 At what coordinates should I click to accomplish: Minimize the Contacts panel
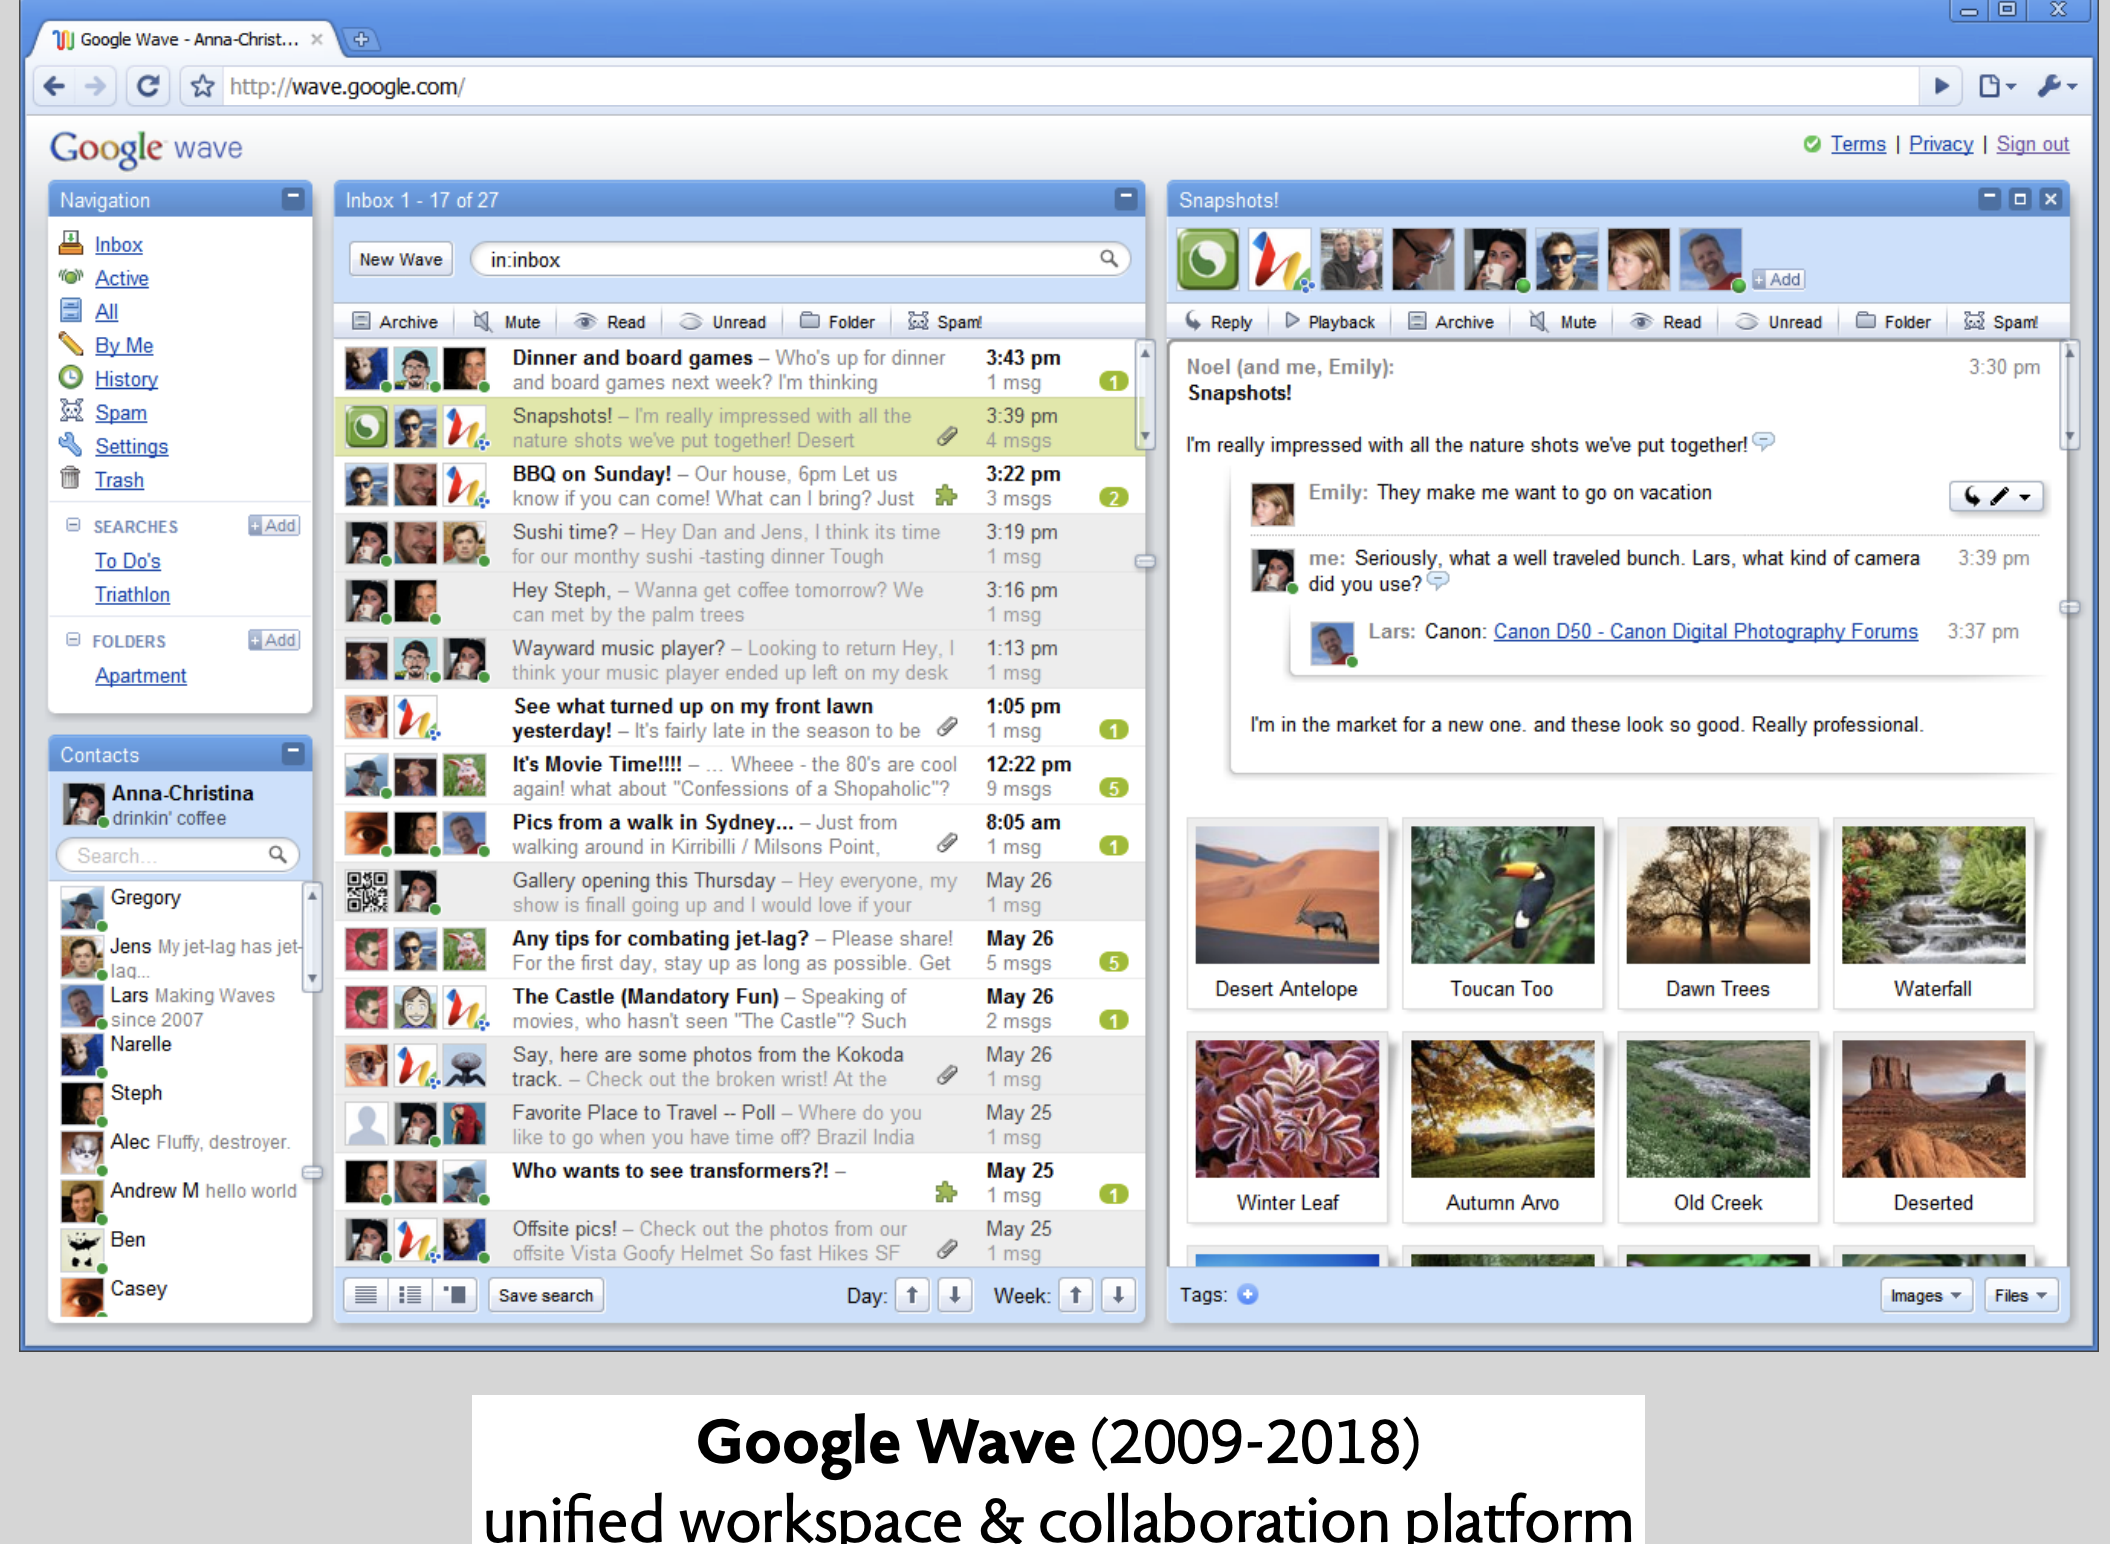[x=292, y=752]
